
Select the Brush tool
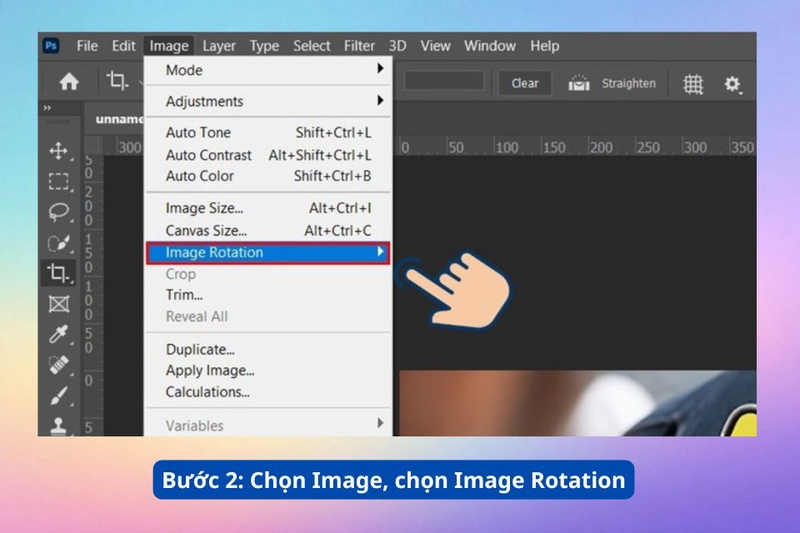tap(59, 395)
